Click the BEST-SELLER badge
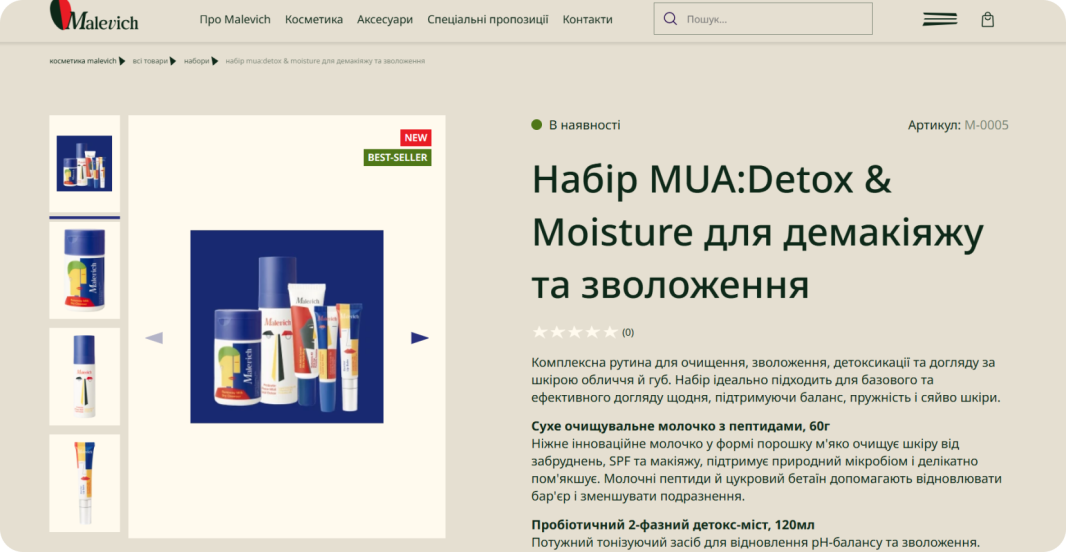Viewport: 1066px width, 552px height. (x=398, y=158)
